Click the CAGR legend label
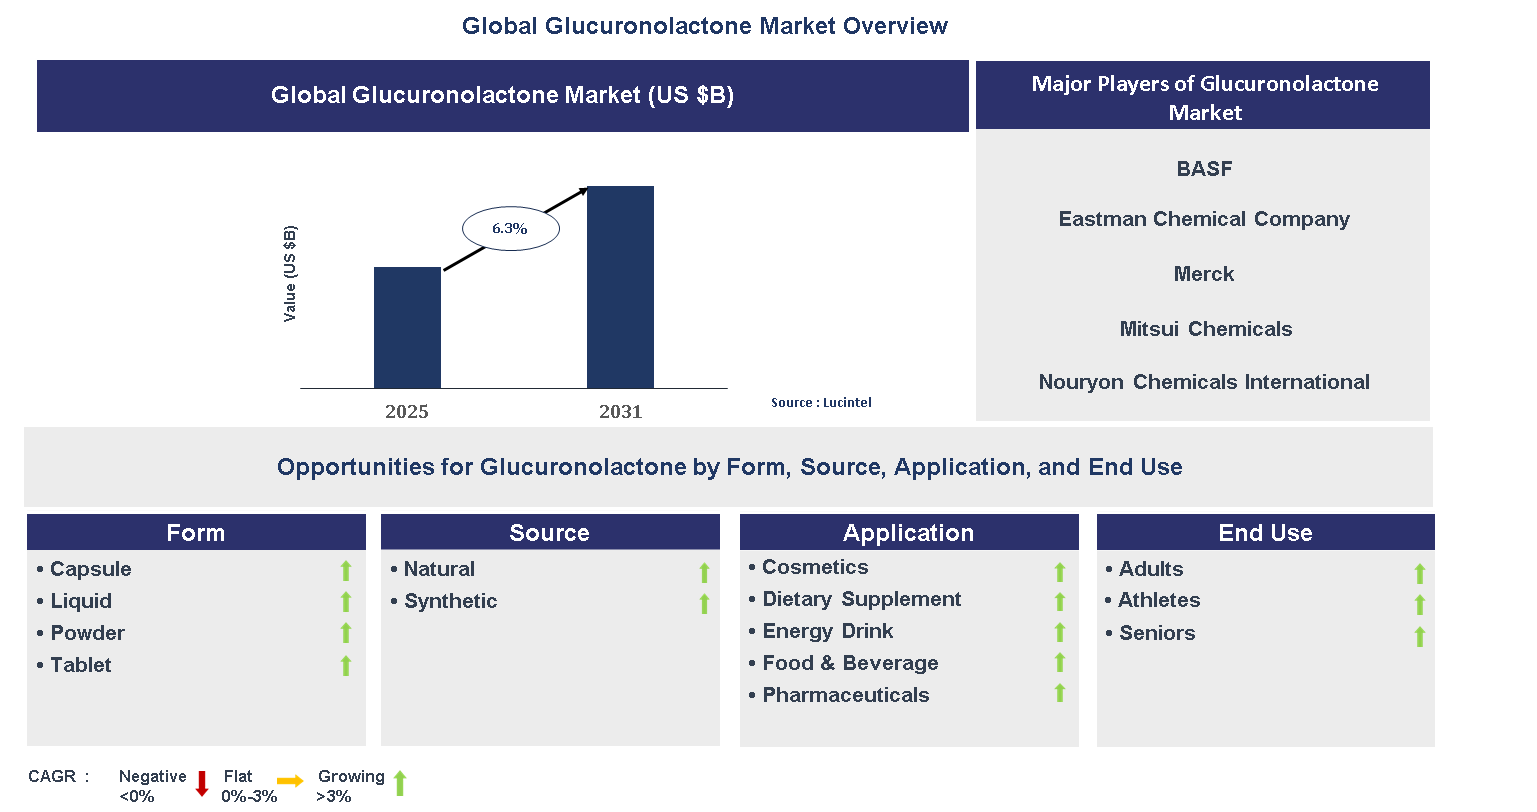The image size is (1537, 812). (59, 776)
